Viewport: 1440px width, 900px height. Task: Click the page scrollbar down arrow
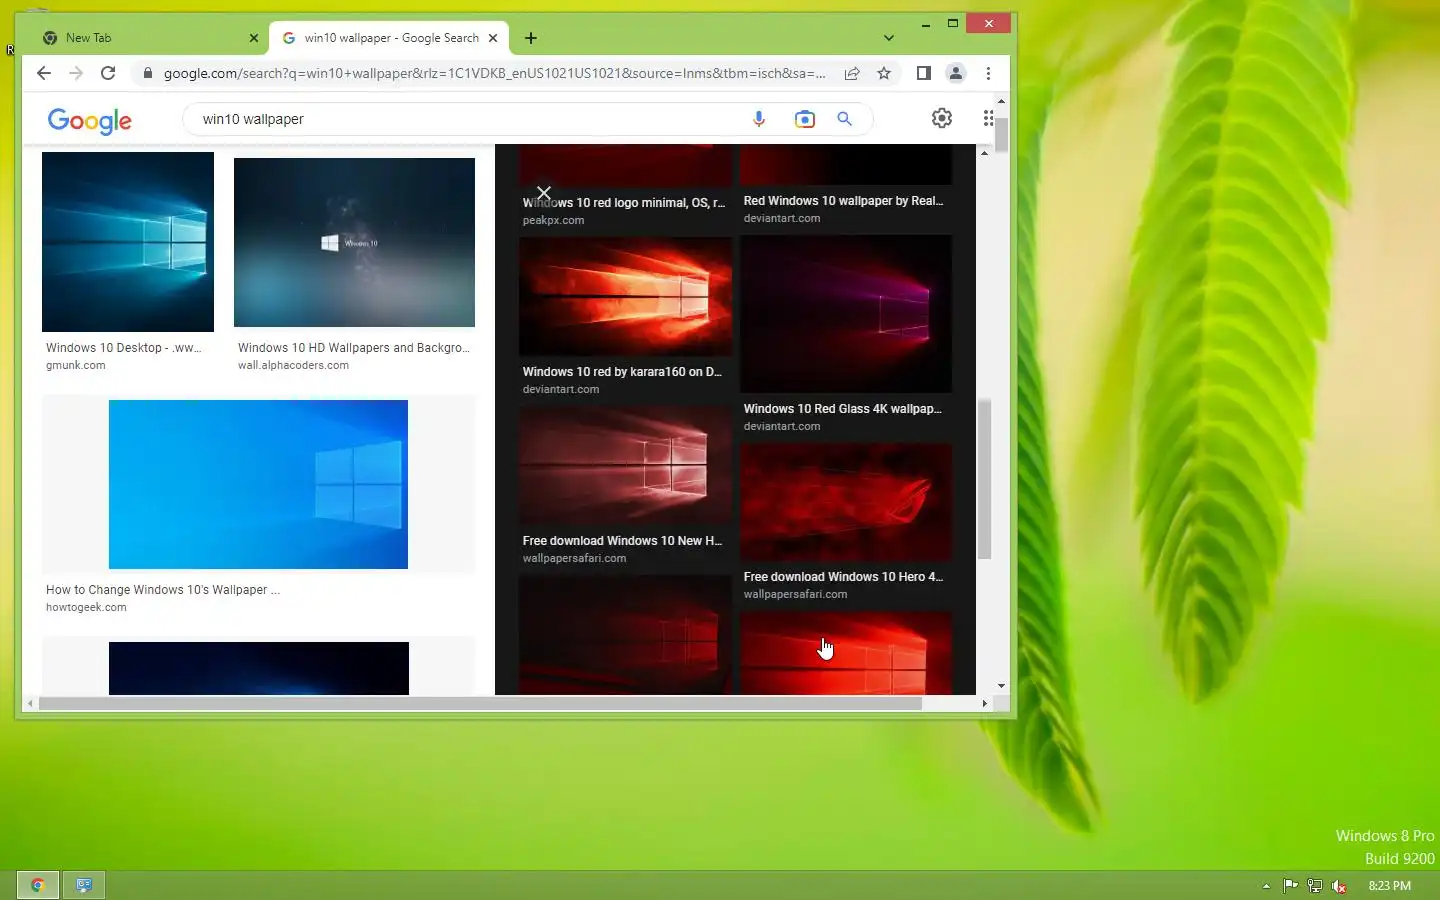tap(1001, 686)
